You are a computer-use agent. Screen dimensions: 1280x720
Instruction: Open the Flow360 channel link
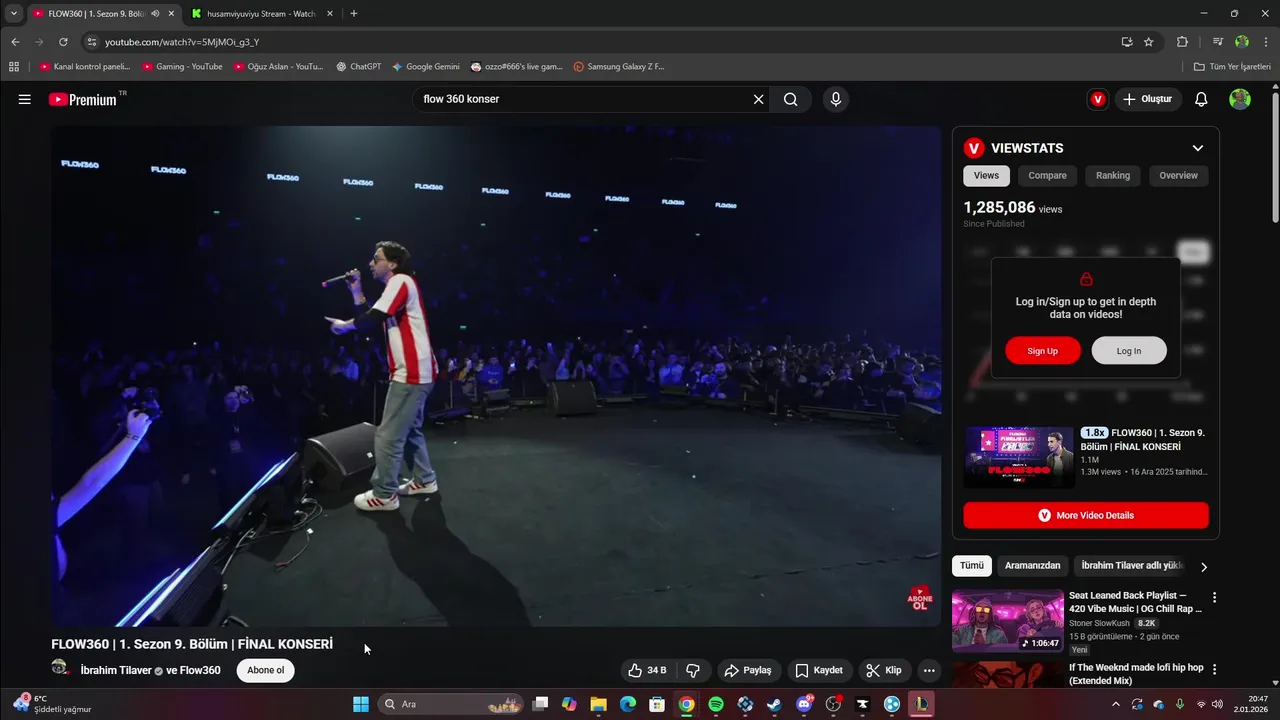pos(200,670)
